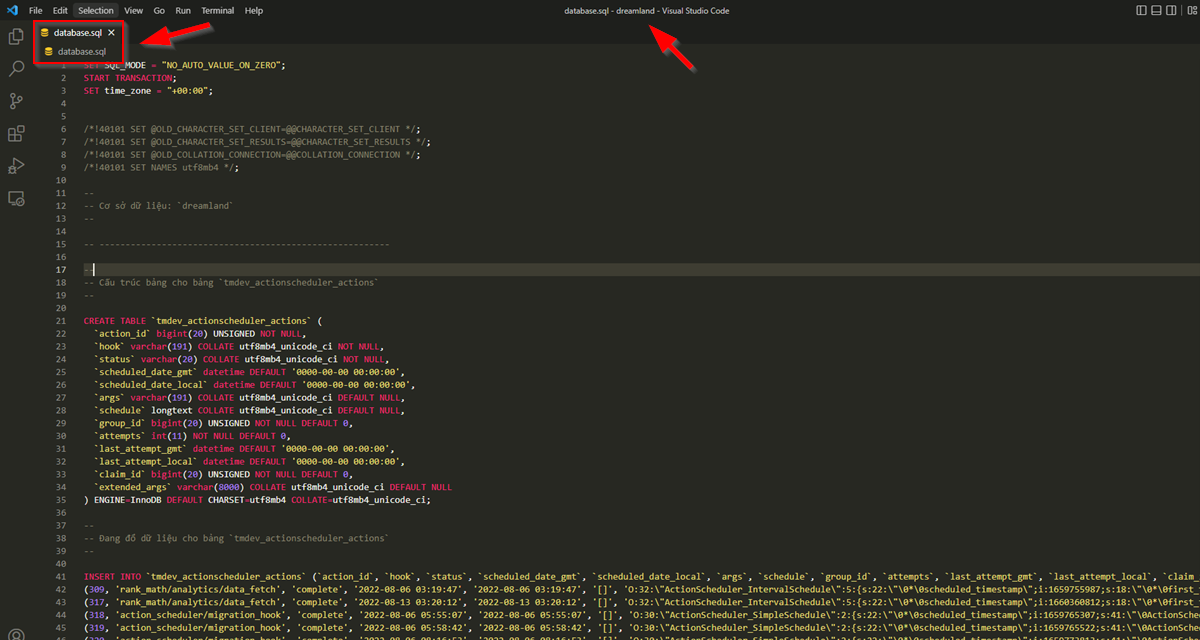Open the Source Control view
Screen dimensions: 1200x640
[15, 101]
